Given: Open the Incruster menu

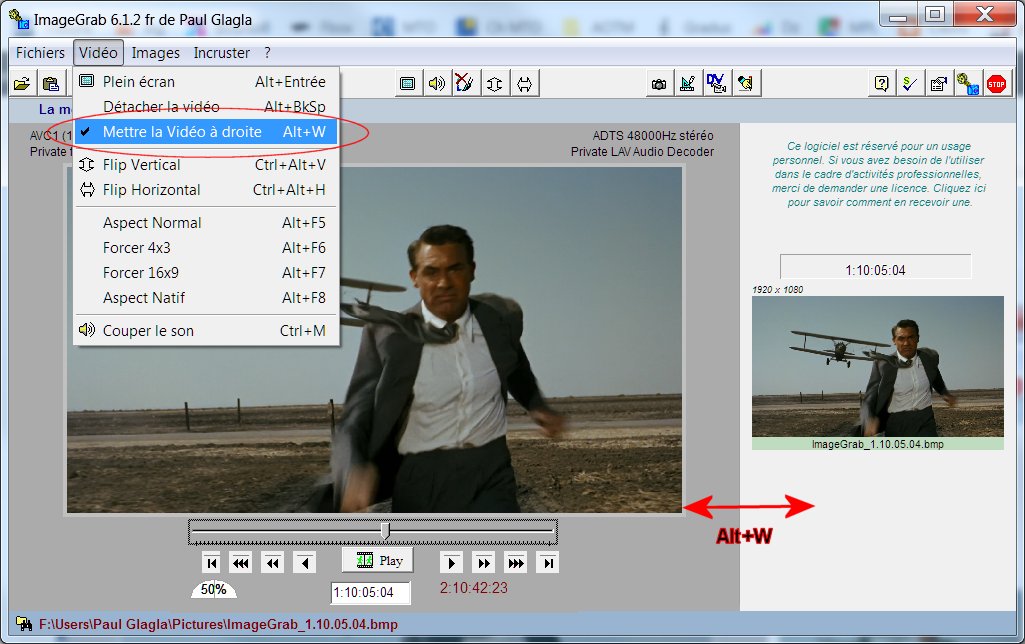Looking at the screenshot, I should pyautogui.click(x=222, y=53).
